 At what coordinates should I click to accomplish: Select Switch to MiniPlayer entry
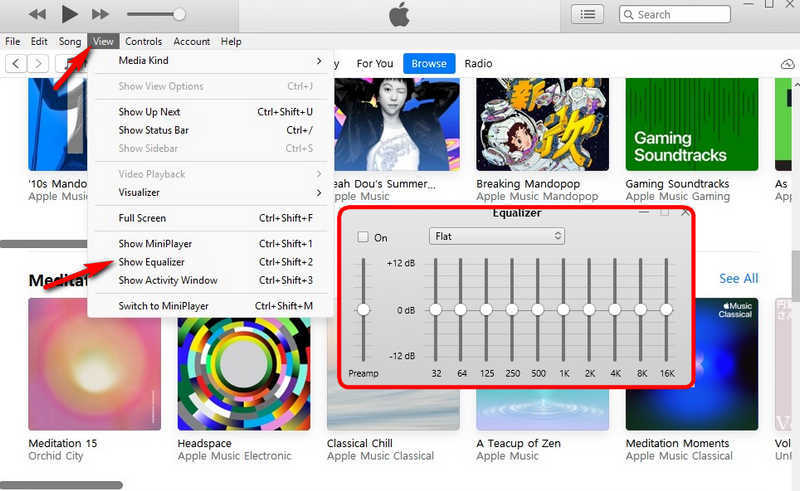pos(210,306)
